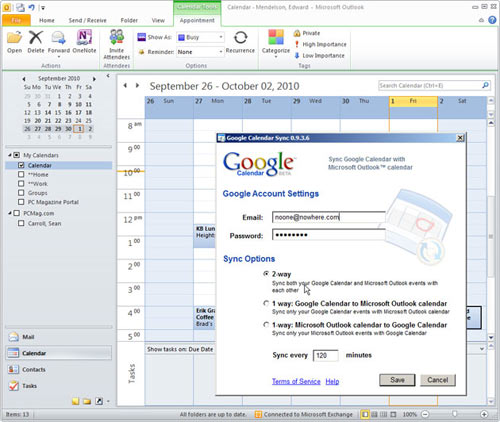Expand navigation pane button options
Viewport: 500px width, 422px height.
108,402
